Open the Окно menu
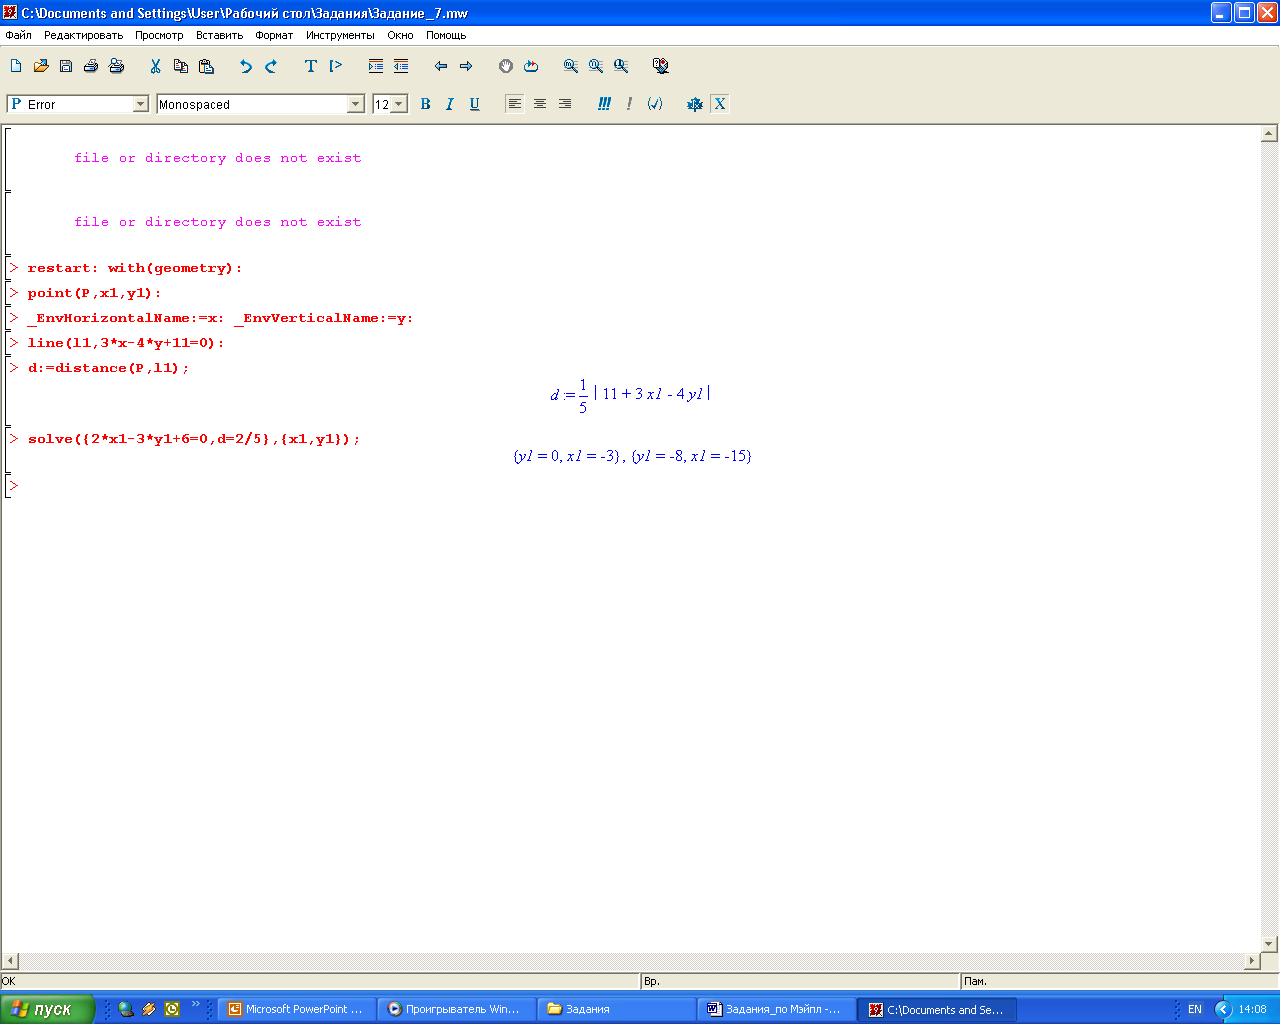The height and width of the screenshot is (1024, 1280). (x=400, y=35)
